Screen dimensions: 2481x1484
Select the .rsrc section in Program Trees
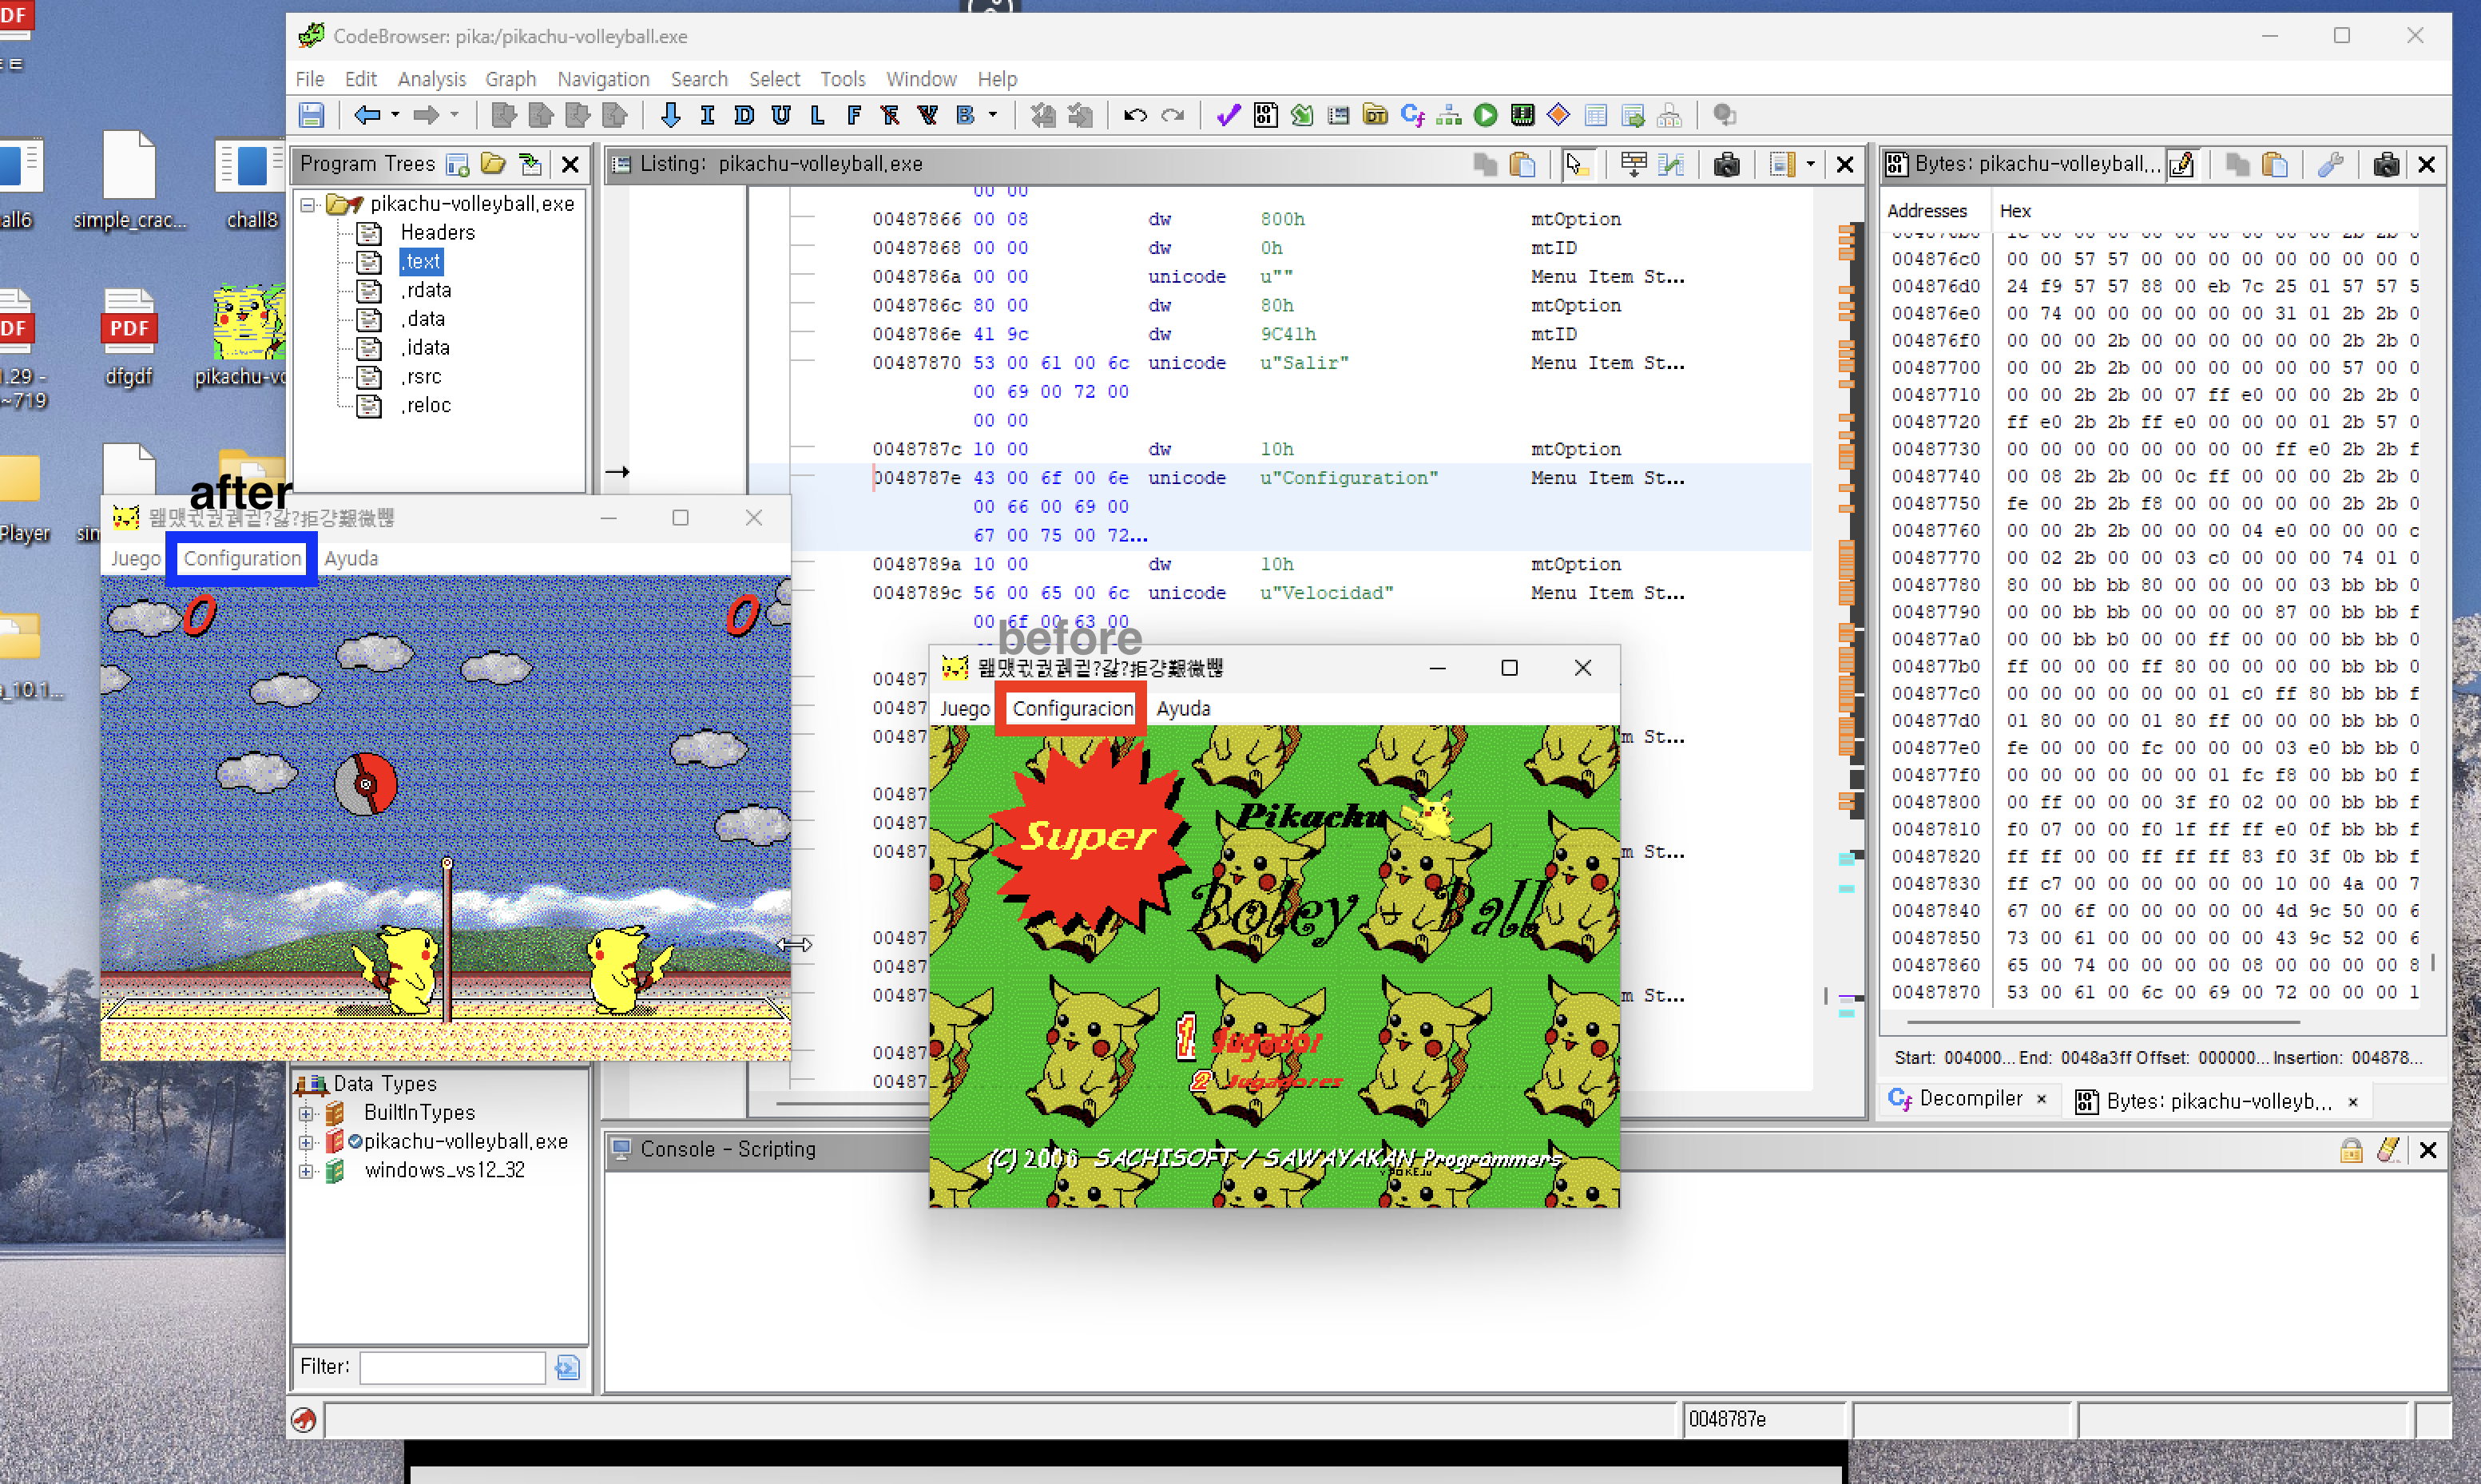421,377
